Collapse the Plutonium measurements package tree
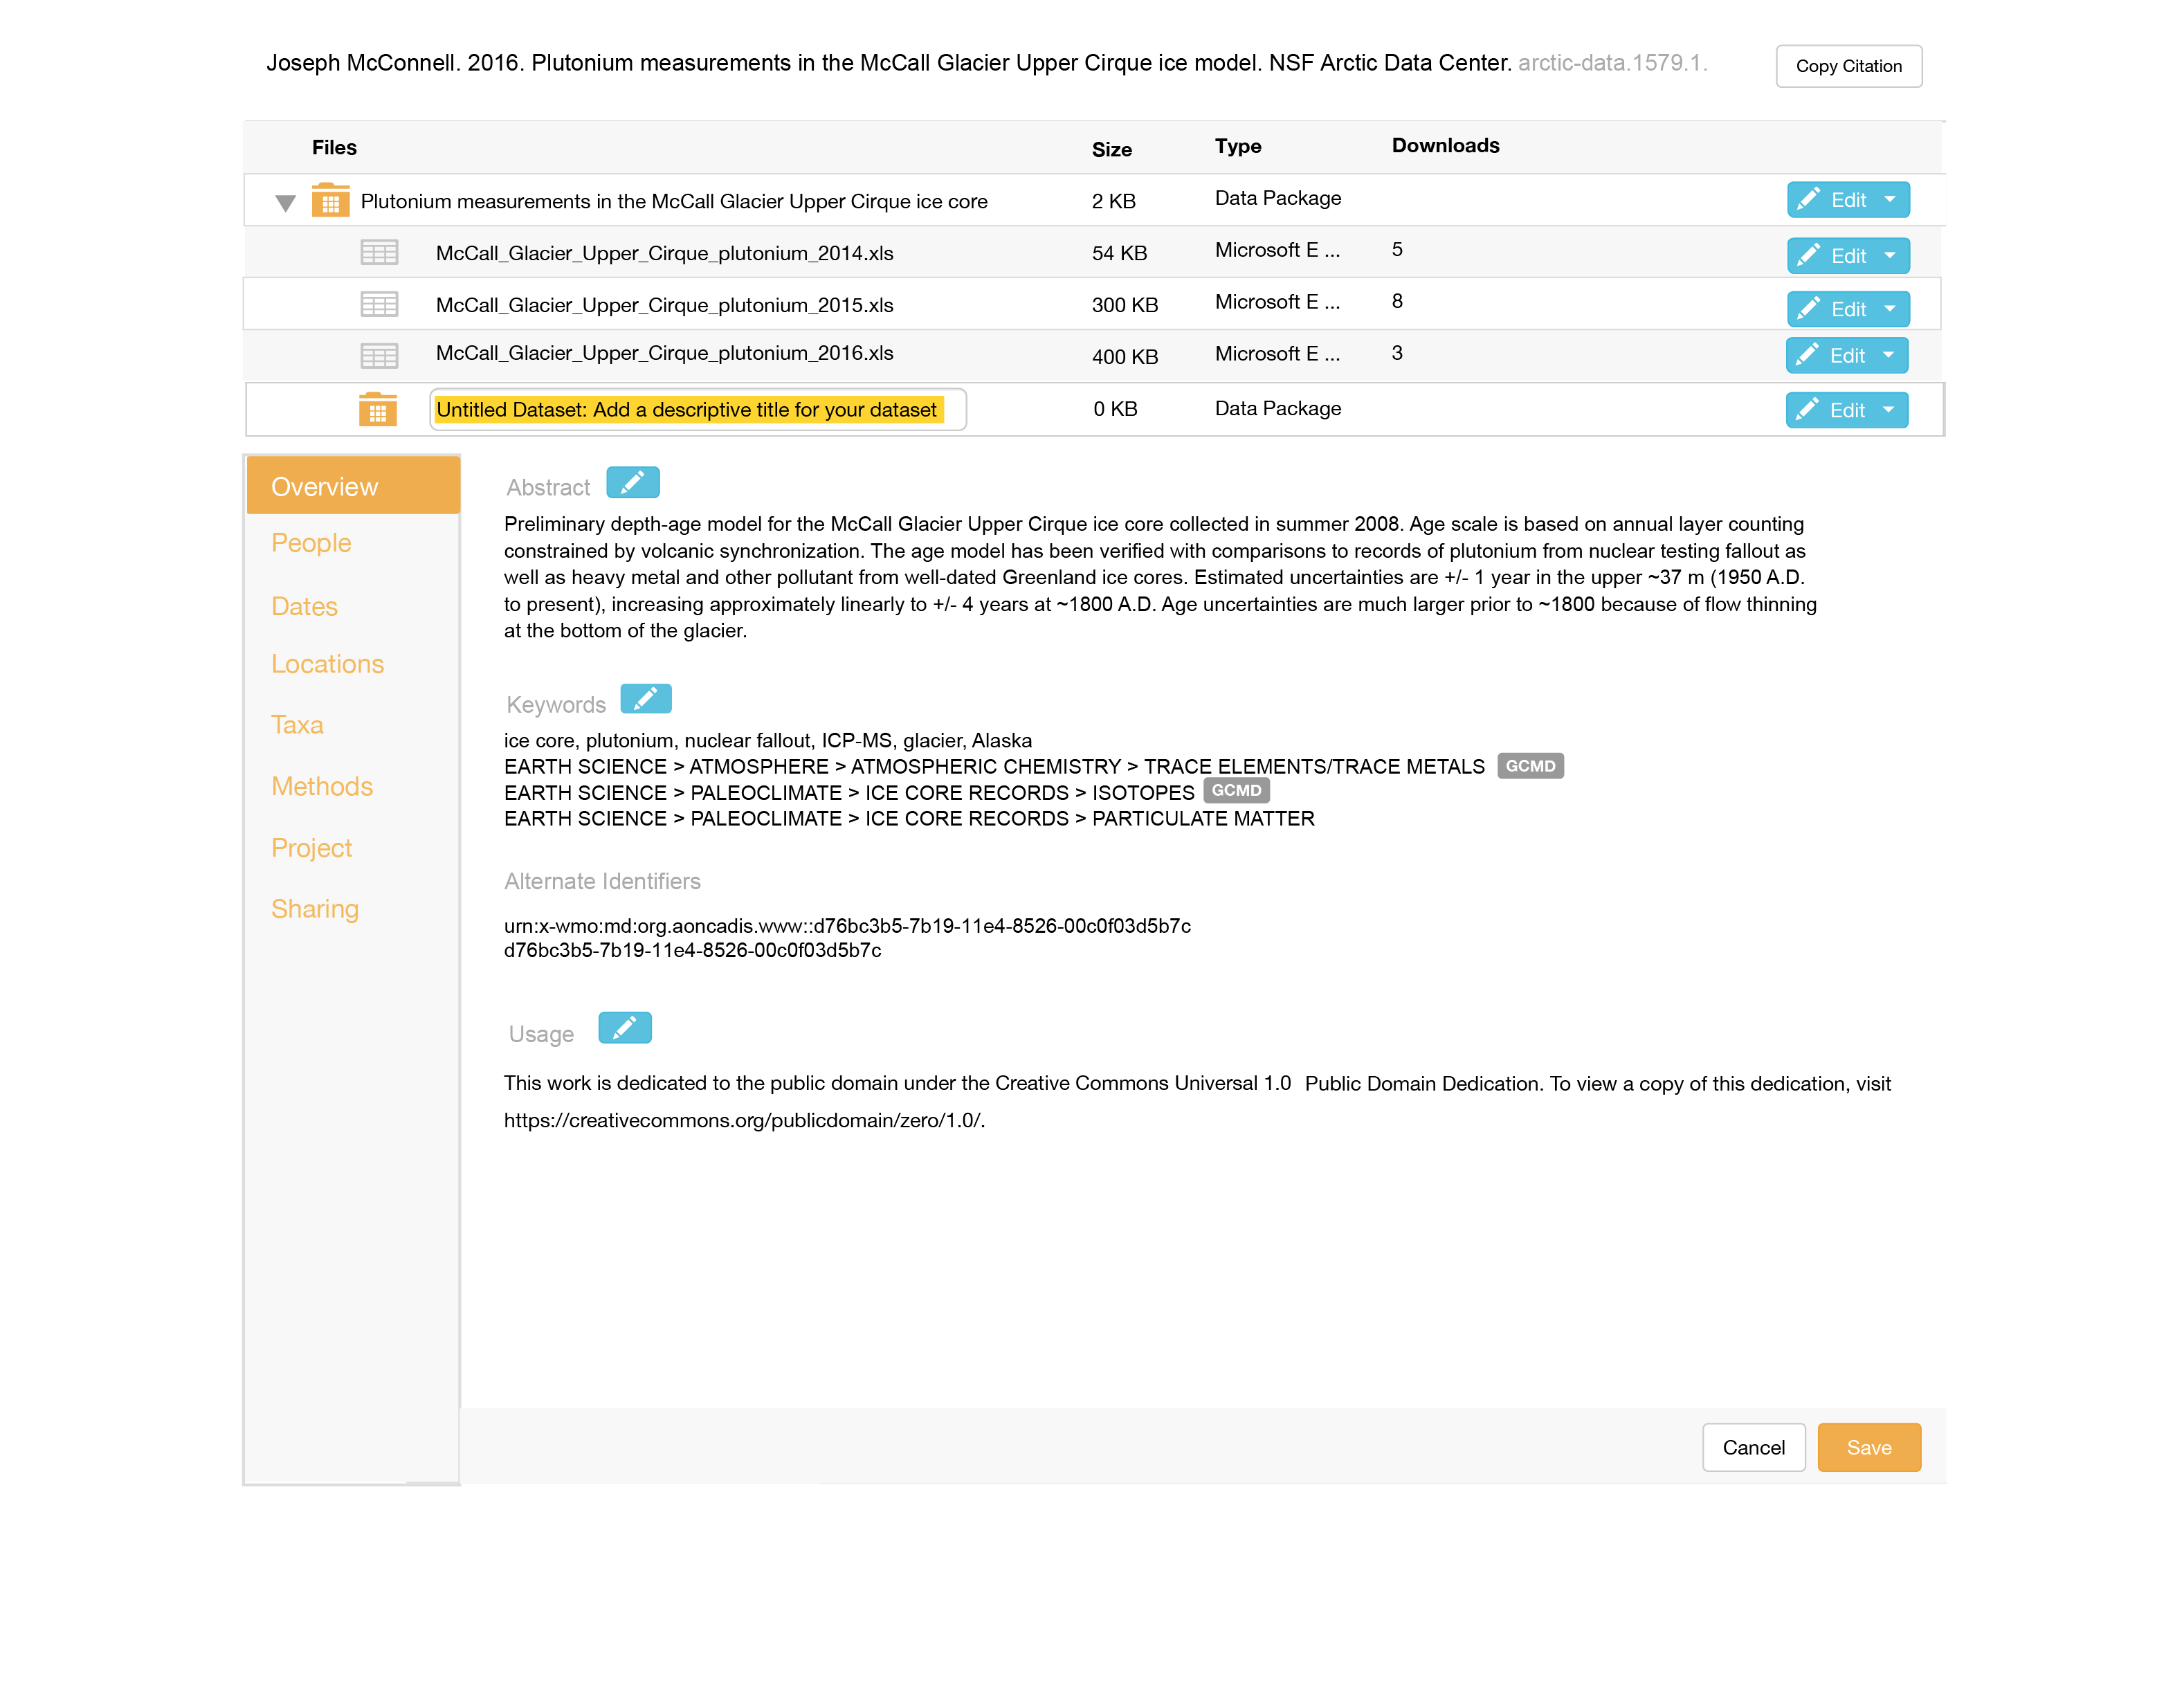Viewport: 2184px width, 1694px height. 285,203
